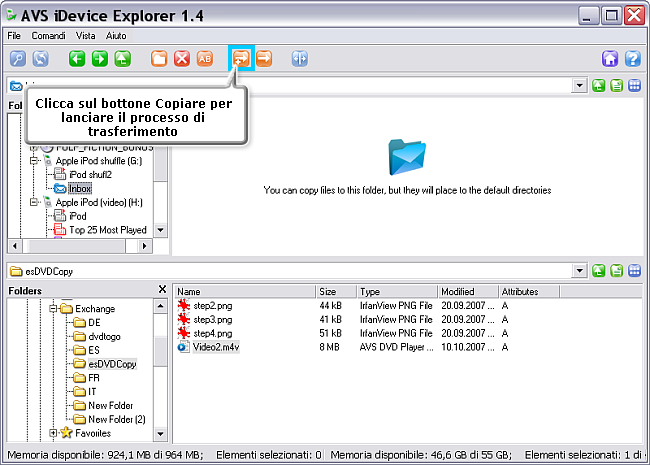Select the step2.png file
The image size is (650, 465).
tap(213, 305)
